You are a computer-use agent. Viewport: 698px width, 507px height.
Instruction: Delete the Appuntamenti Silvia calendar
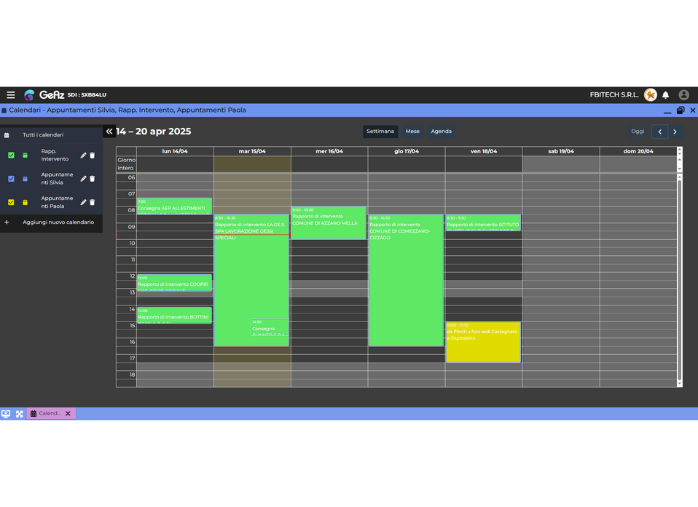(92, 179)
